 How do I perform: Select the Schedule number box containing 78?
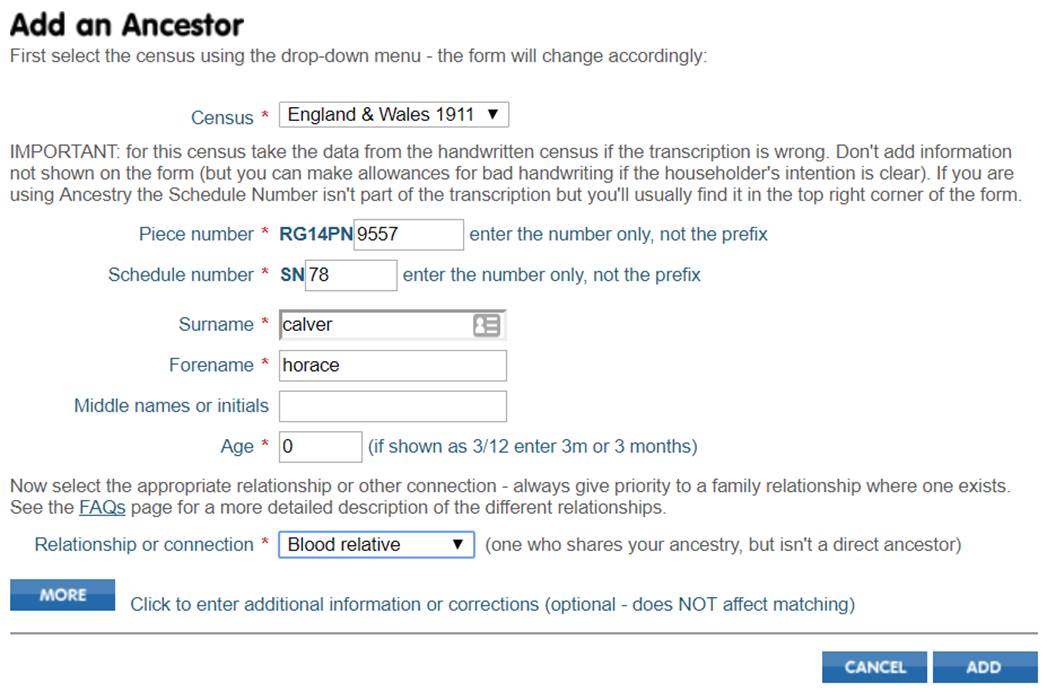[x=351, y=275]
